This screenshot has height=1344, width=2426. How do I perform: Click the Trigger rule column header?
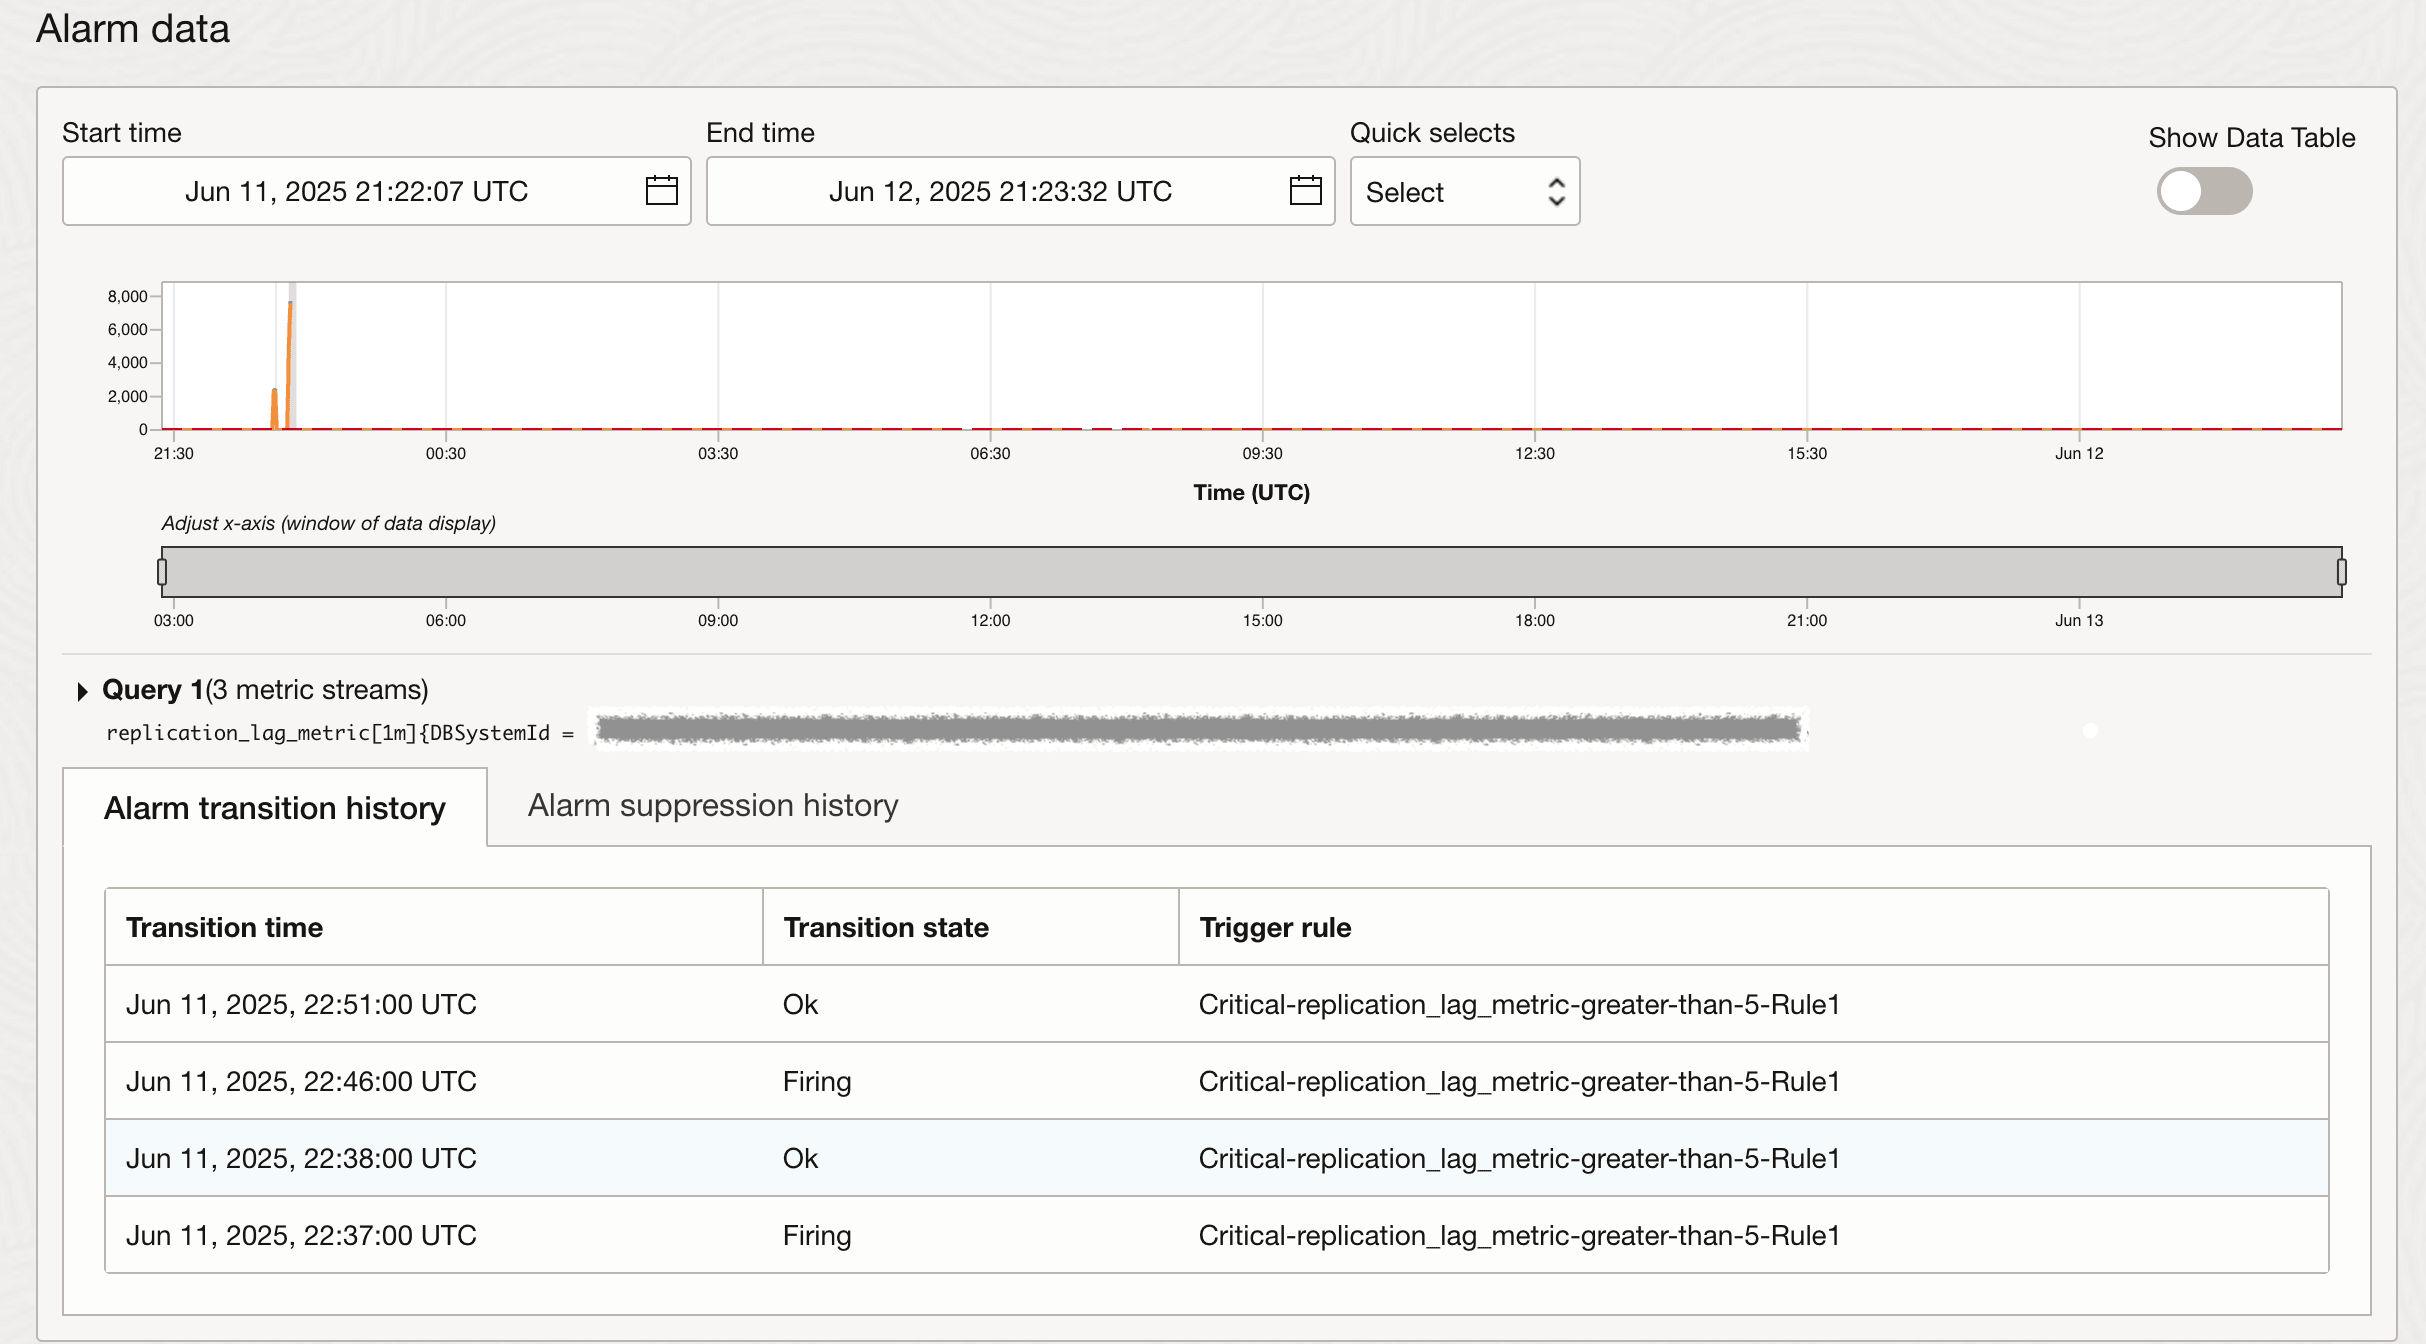tap(1274, 927)
